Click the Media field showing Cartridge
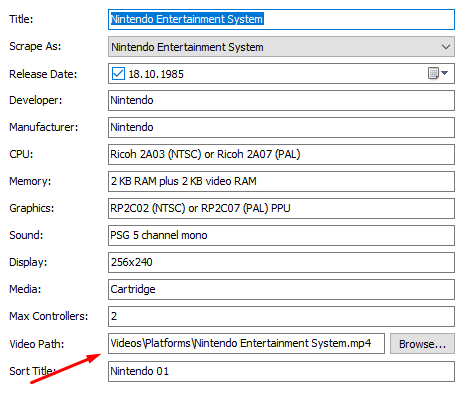 pos(281,289)
